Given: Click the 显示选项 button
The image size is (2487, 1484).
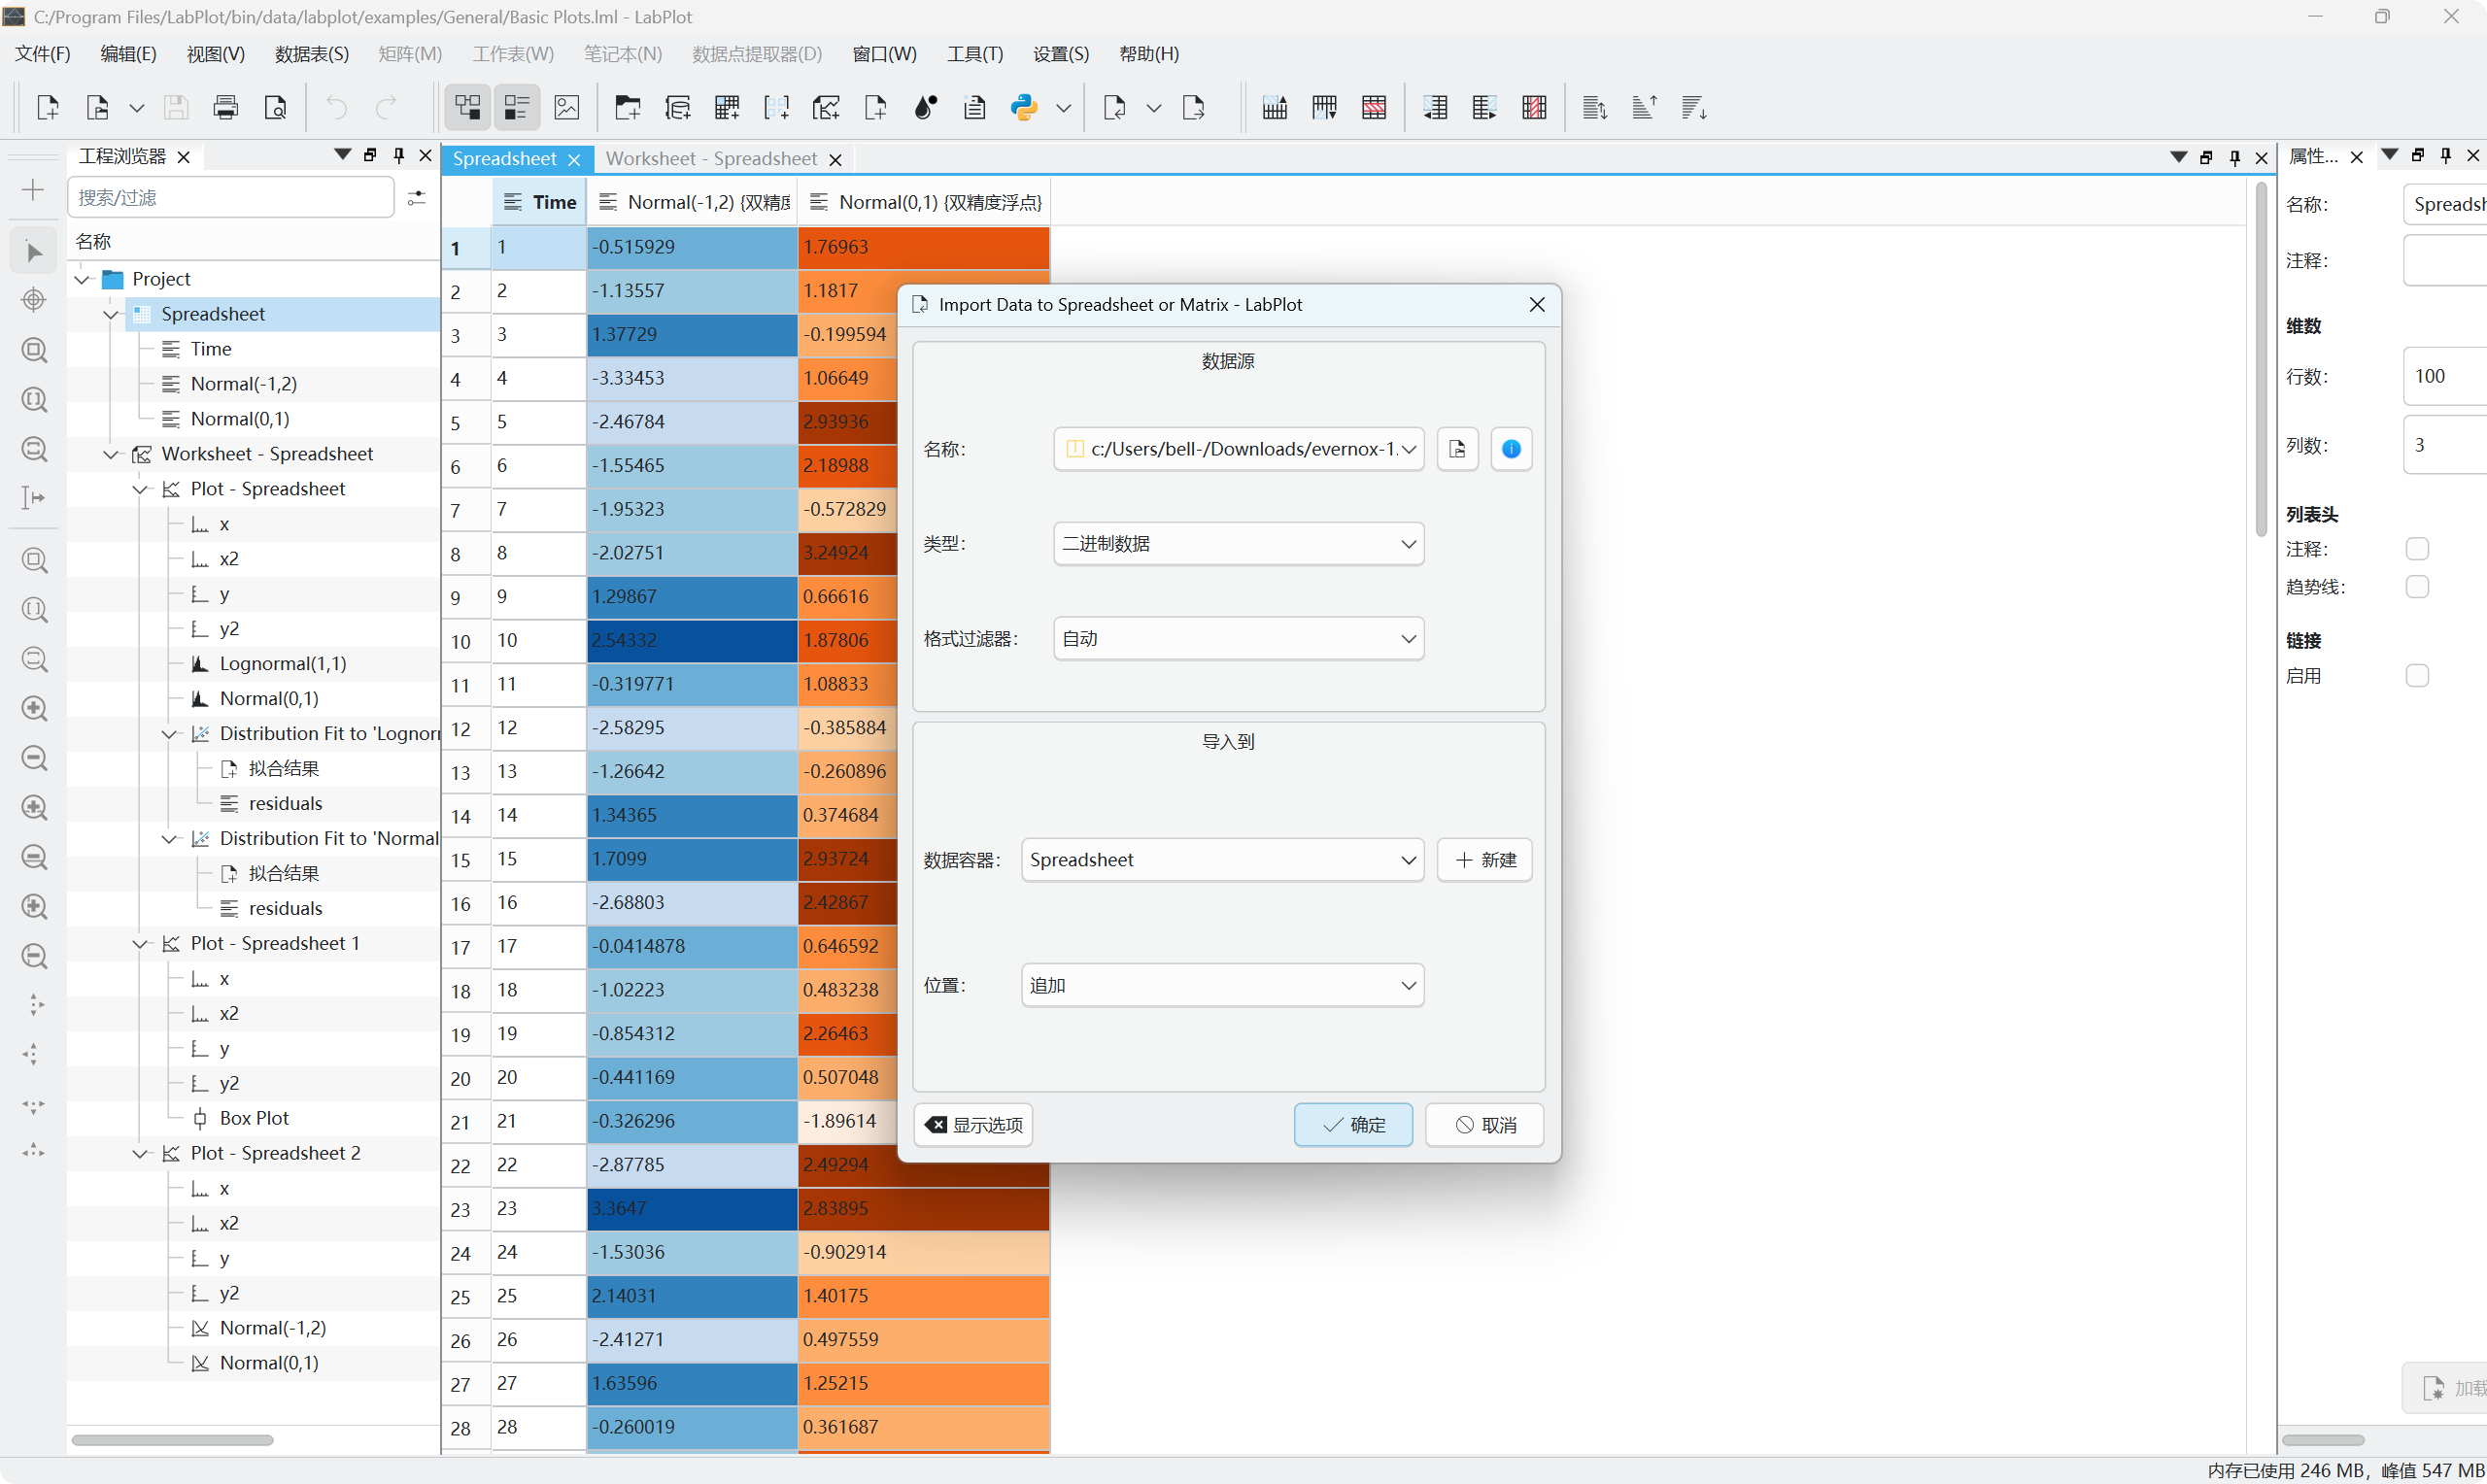Looking at the screenshot, I should coord(973,1125).
